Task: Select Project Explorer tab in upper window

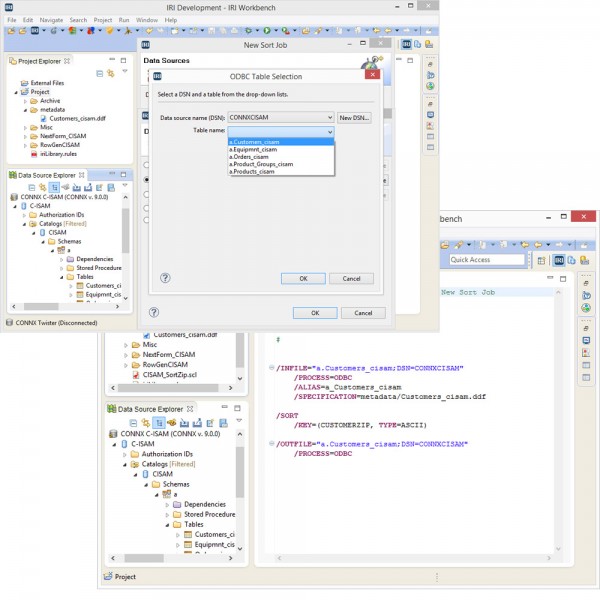Action: (x=39, y=61)
